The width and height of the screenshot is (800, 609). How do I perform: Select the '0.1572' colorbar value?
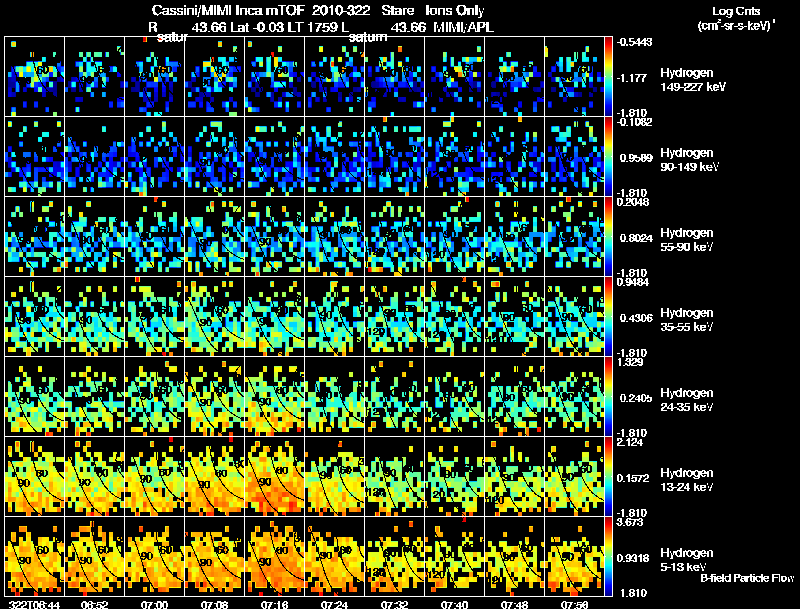(x=636, y=478)
